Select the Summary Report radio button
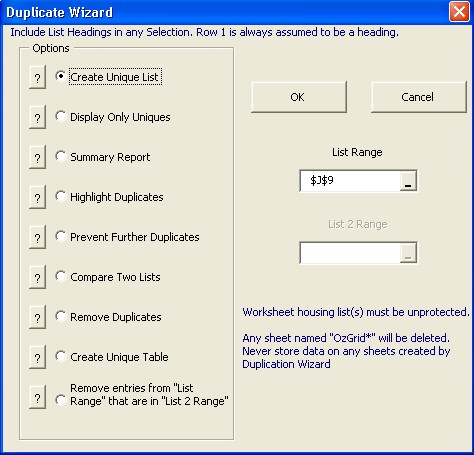The image size is (474, 455). [x=61, y=156]
